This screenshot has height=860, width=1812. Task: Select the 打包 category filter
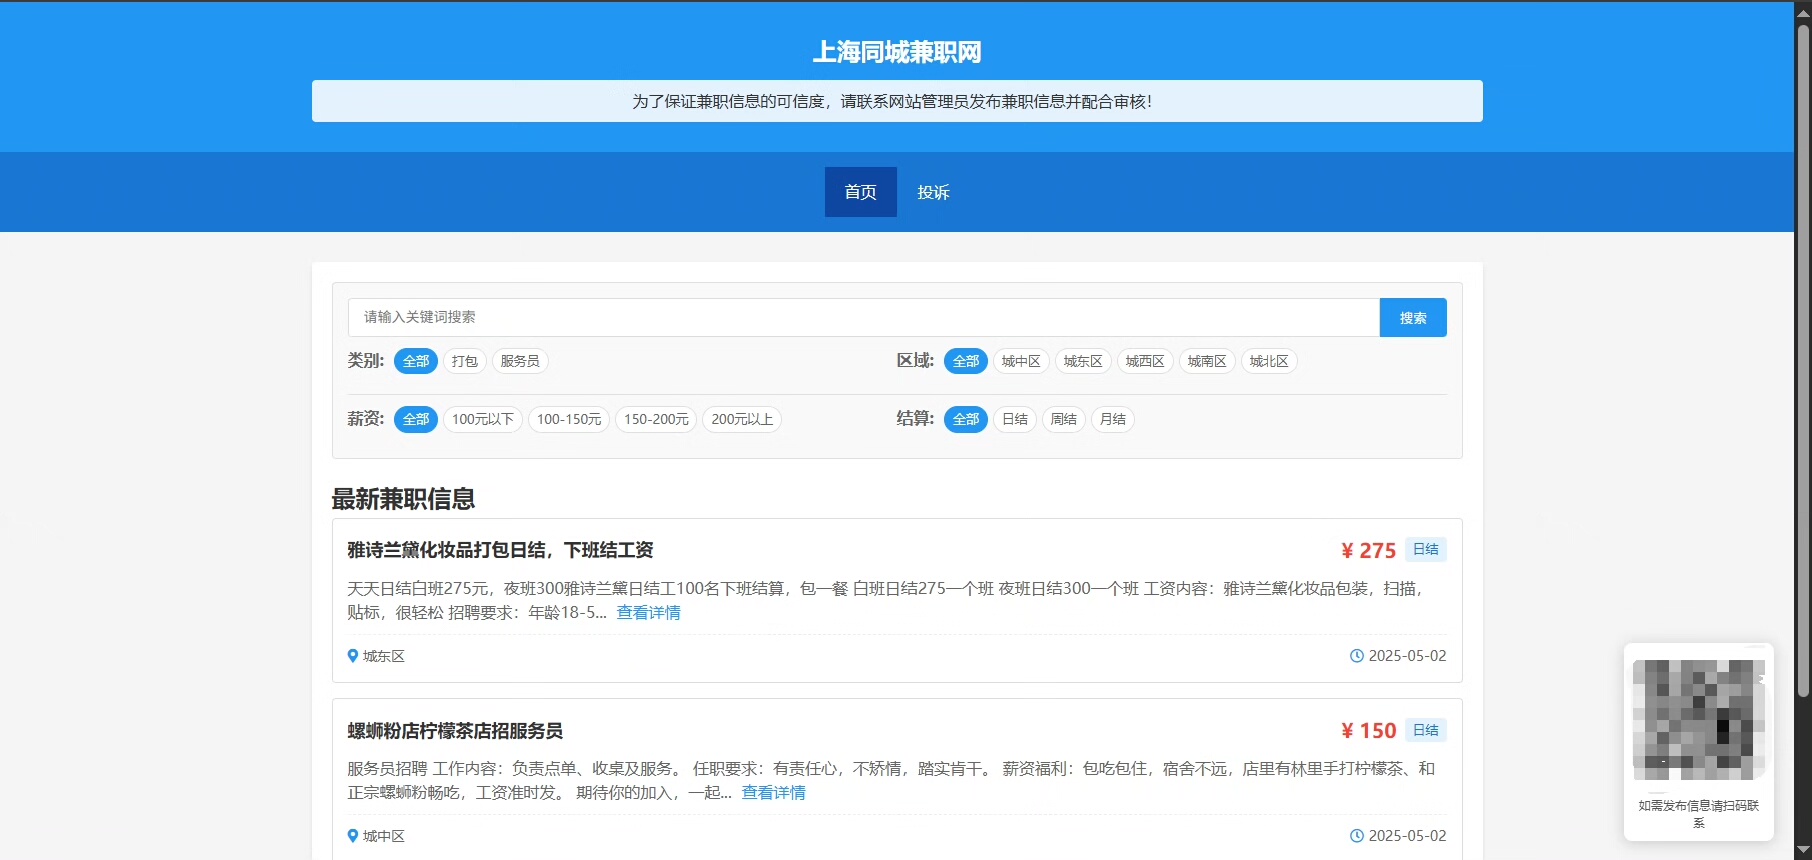464,361
